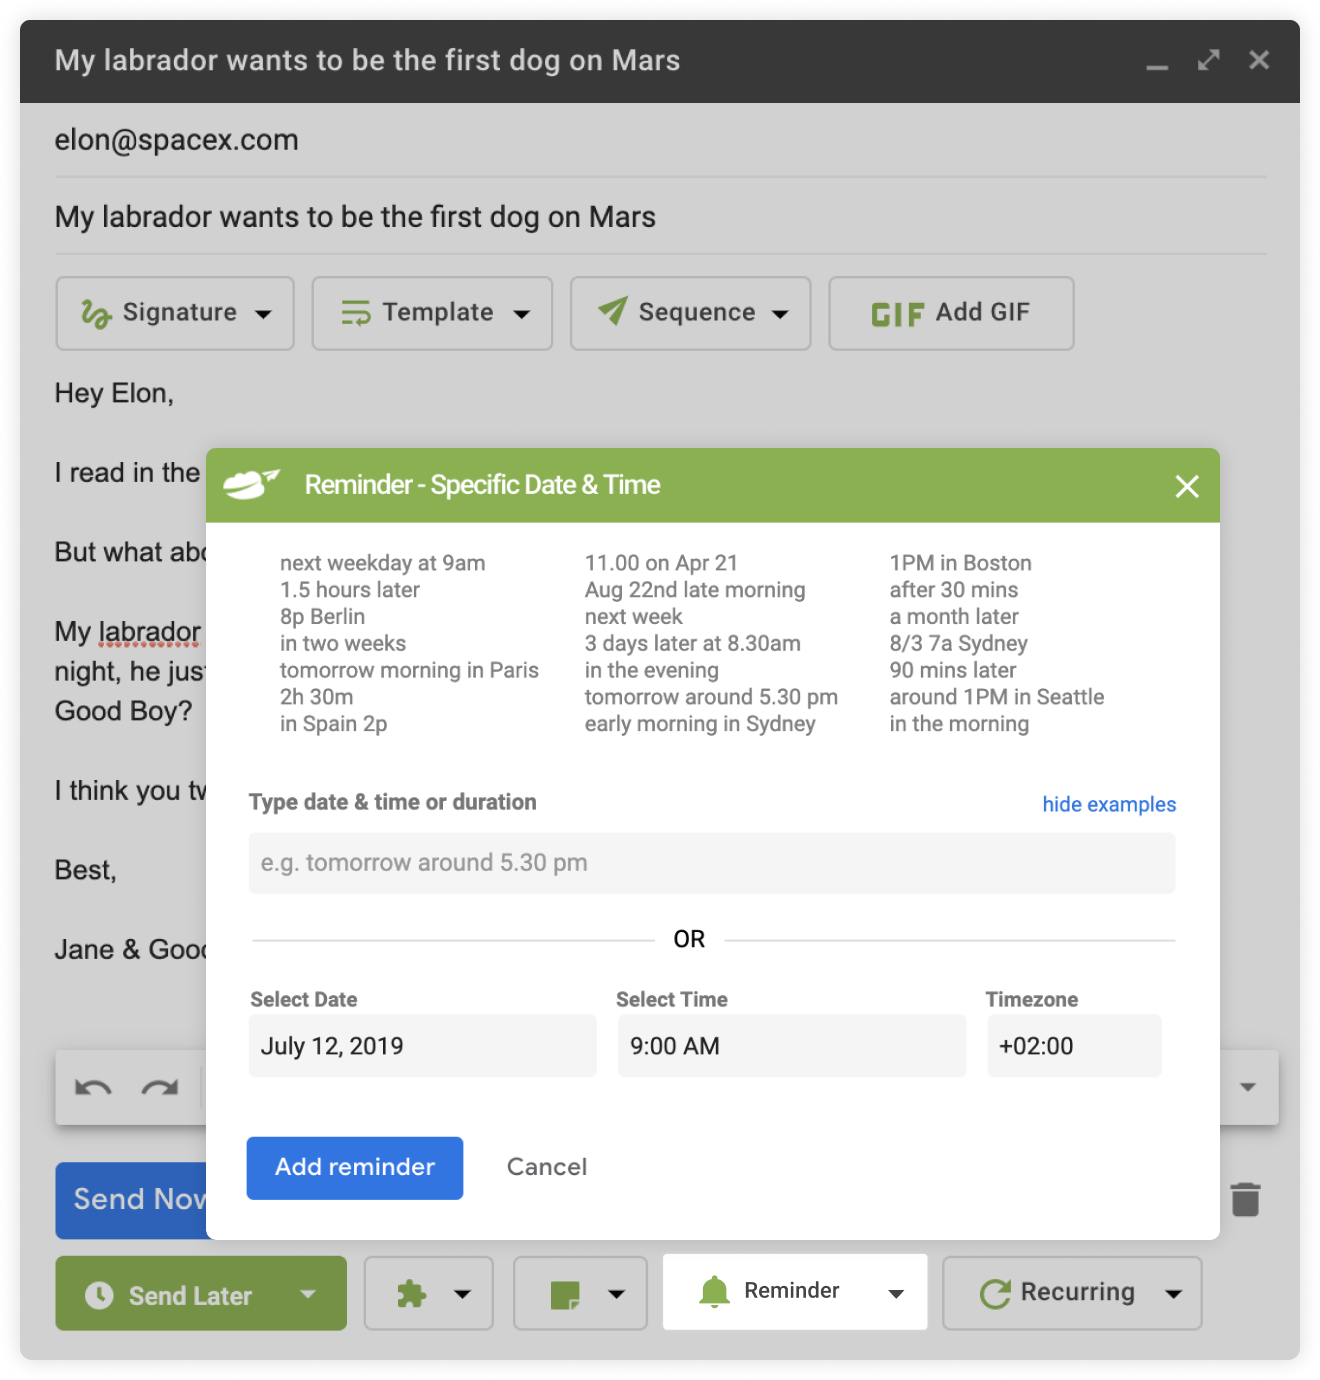This screenshot has height=1380, width=1320.
Task: Expand the Reminder button dropdown arrow
Action: click(x=895, y=1293)
